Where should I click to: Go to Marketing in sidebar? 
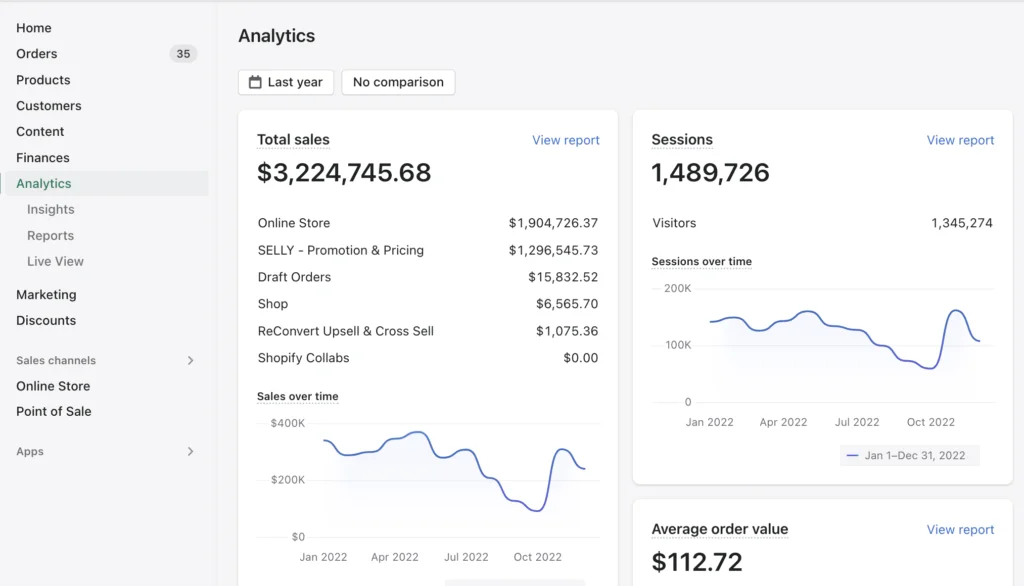click(46, 295)
